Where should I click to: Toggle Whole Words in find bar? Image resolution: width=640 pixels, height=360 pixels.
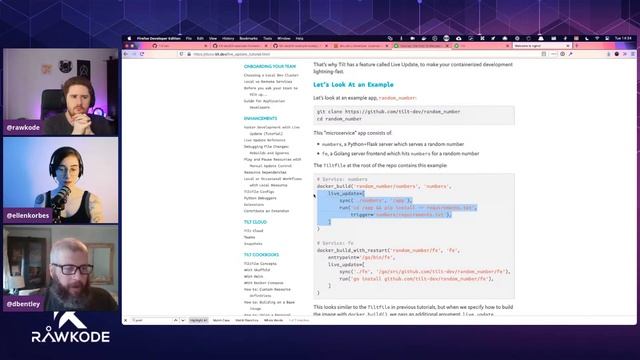click(x=273, y=320)
